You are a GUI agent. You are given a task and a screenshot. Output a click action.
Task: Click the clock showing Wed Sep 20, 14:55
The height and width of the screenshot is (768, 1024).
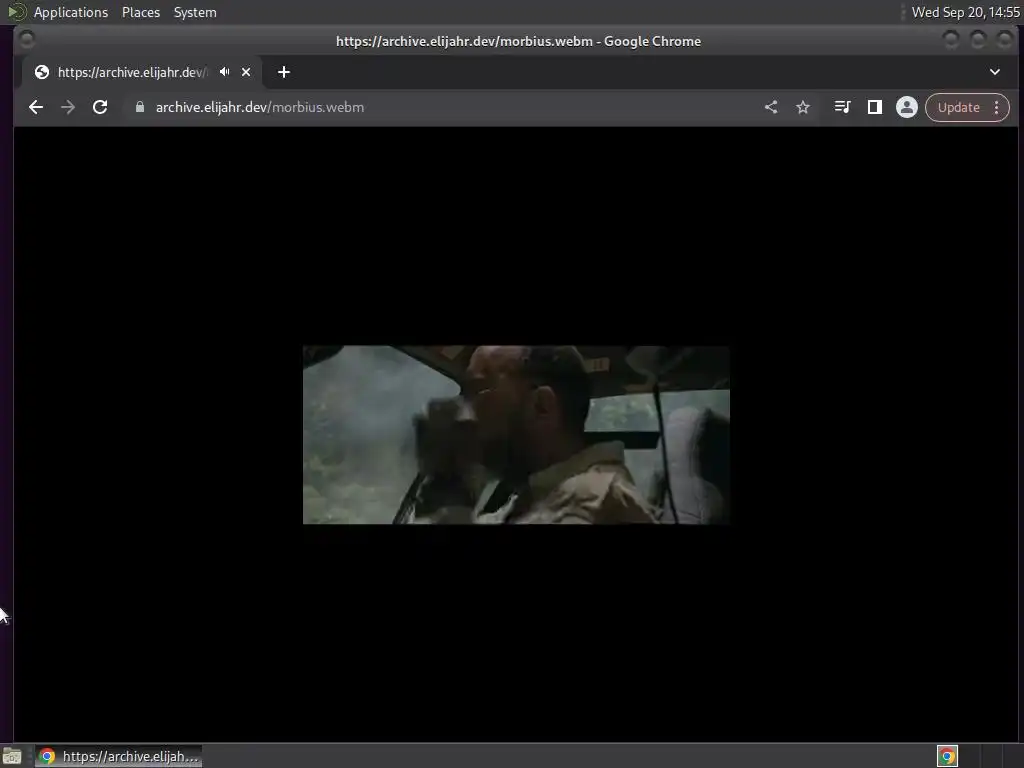click(965, 12)
